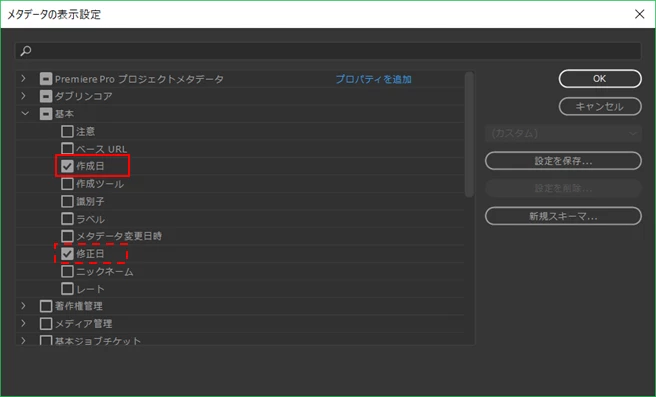Viewport: 656px width, 397px height.
Task: Collapse the 基本 group
Action: pyautogui.click(x=25, y=114)
